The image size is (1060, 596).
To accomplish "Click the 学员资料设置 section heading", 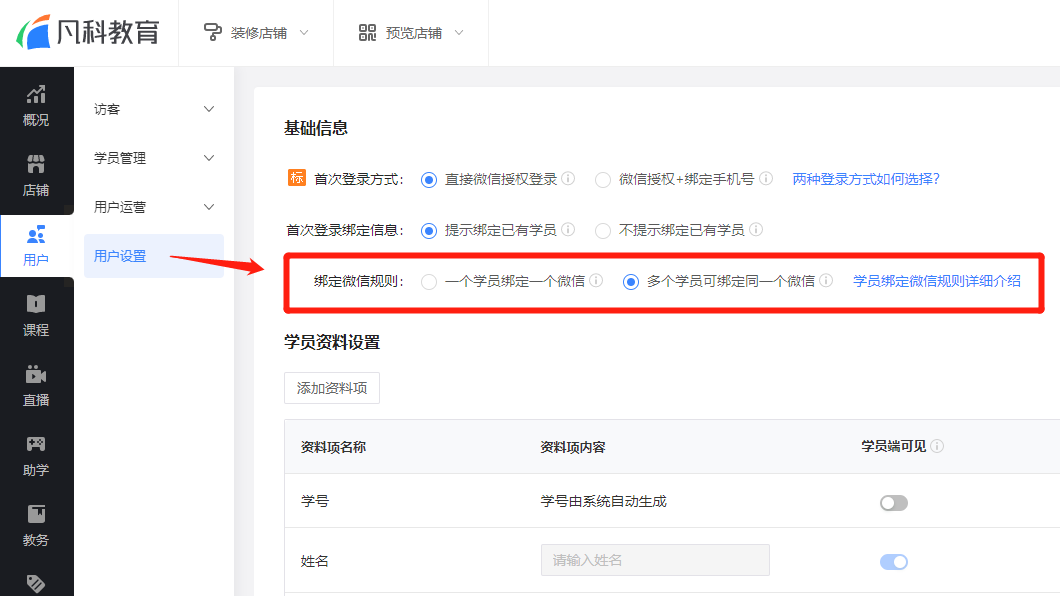I will [x=332, y=342].
